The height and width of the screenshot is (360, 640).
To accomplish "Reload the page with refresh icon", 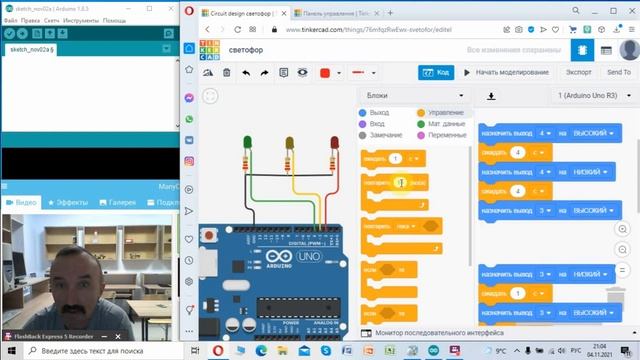I will (238, 29).
